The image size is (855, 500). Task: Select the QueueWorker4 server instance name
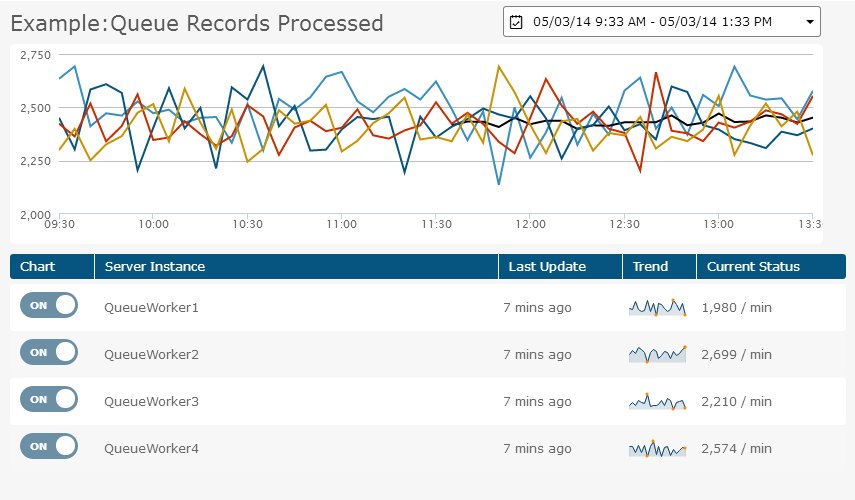click(152, 448)
